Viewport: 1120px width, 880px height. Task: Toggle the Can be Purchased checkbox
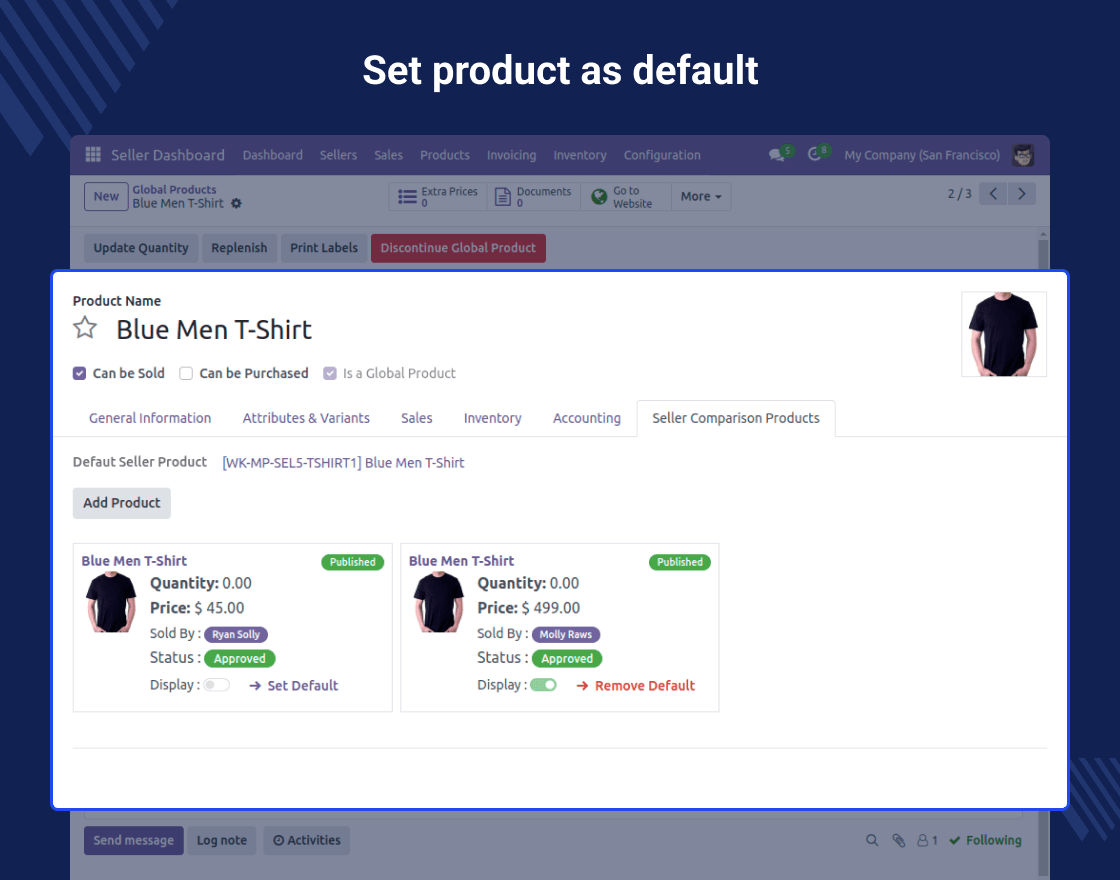tap(186, 374)
